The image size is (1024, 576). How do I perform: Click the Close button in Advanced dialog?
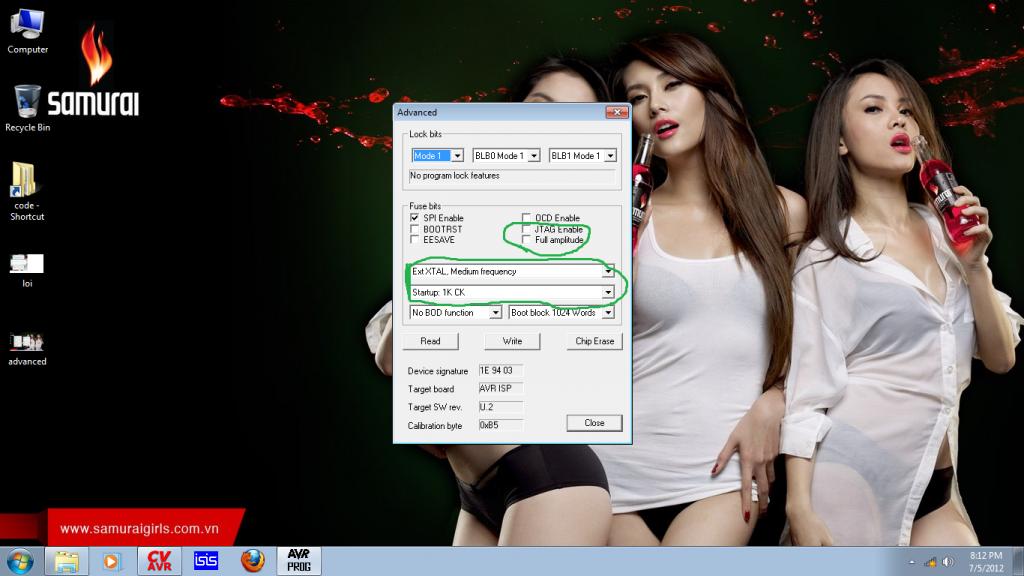[594, 423]
